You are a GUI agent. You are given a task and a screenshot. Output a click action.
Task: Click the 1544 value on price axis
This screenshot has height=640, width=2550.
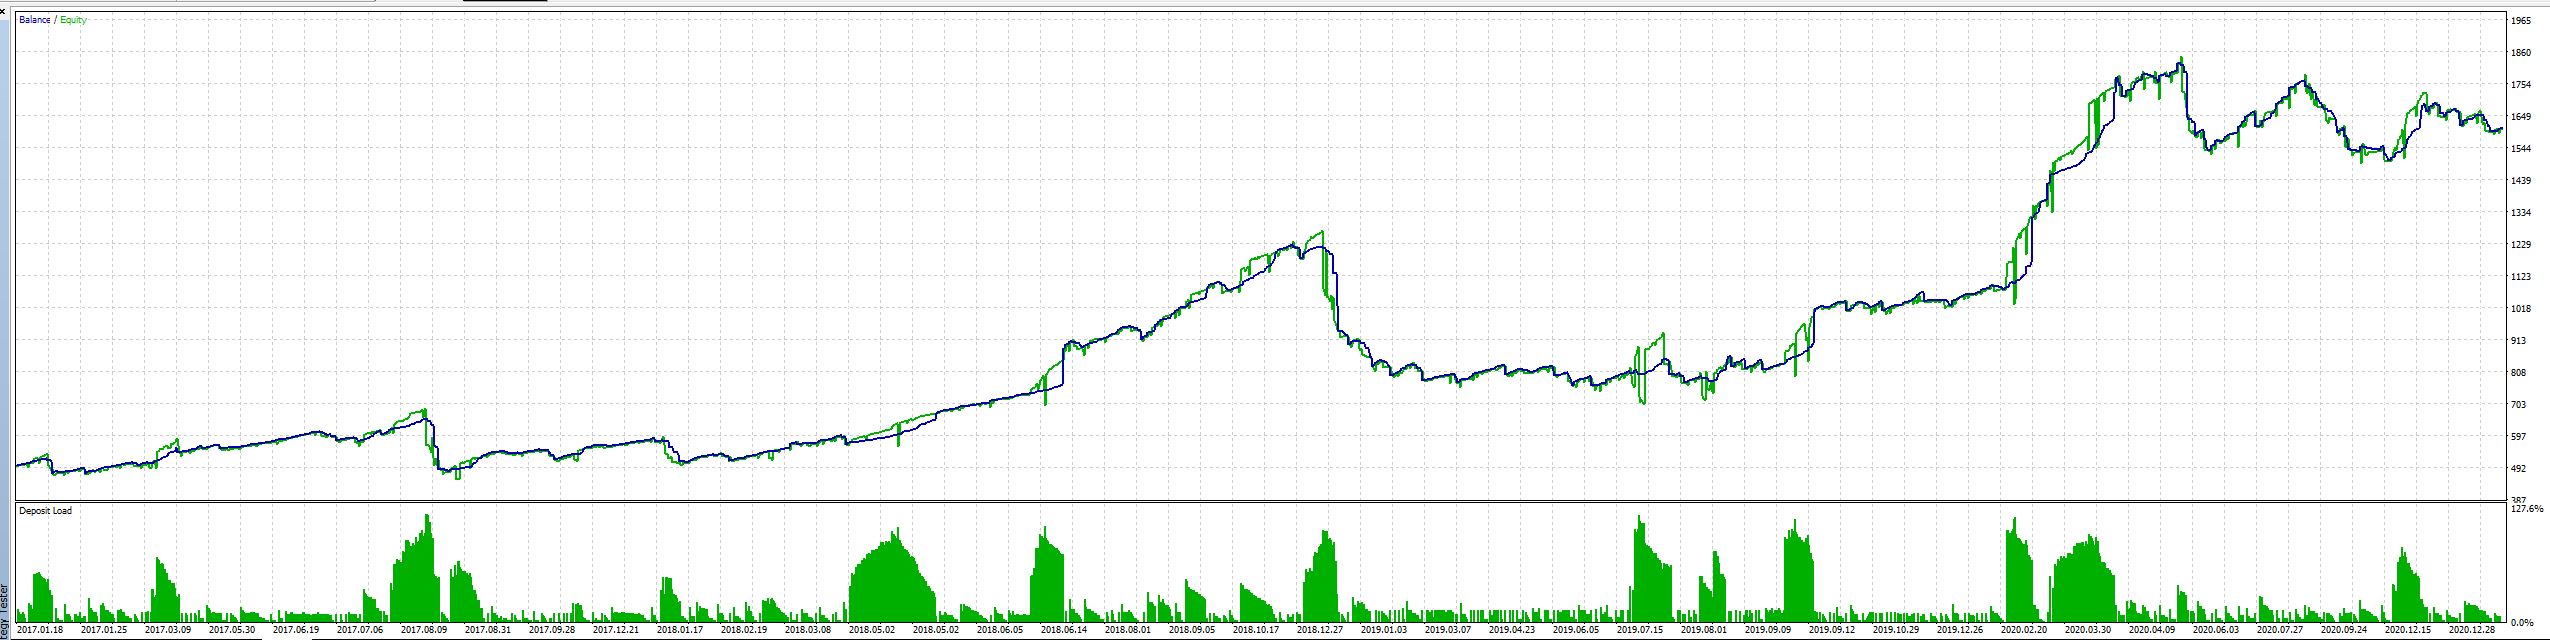click(2521, 149)
